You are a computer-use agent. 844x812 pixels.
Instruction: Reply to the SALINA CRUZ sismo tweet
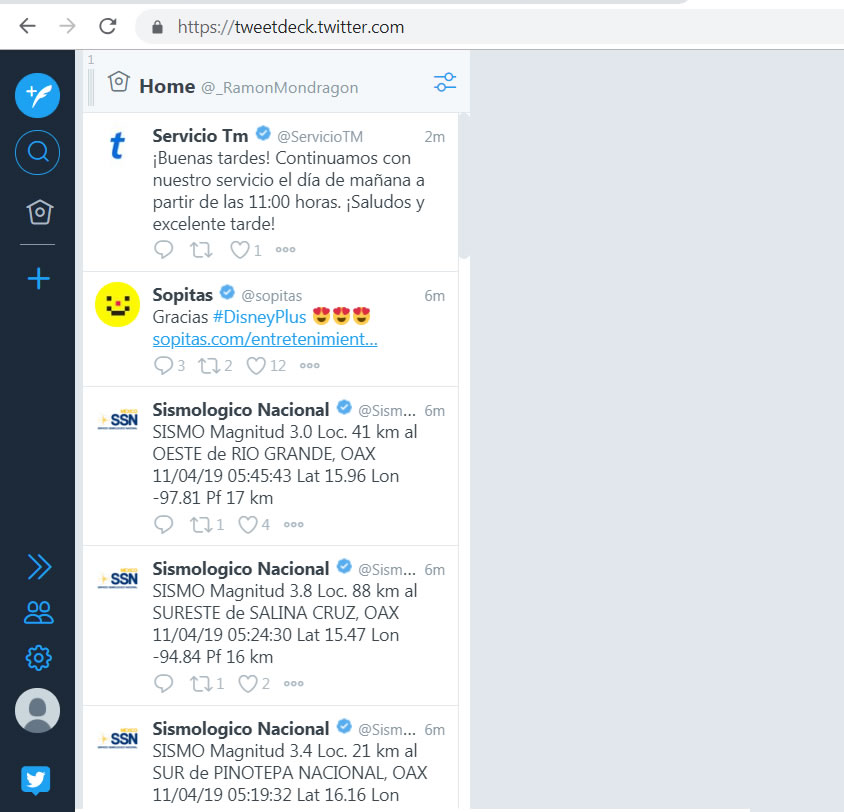(x=164, y=683)
